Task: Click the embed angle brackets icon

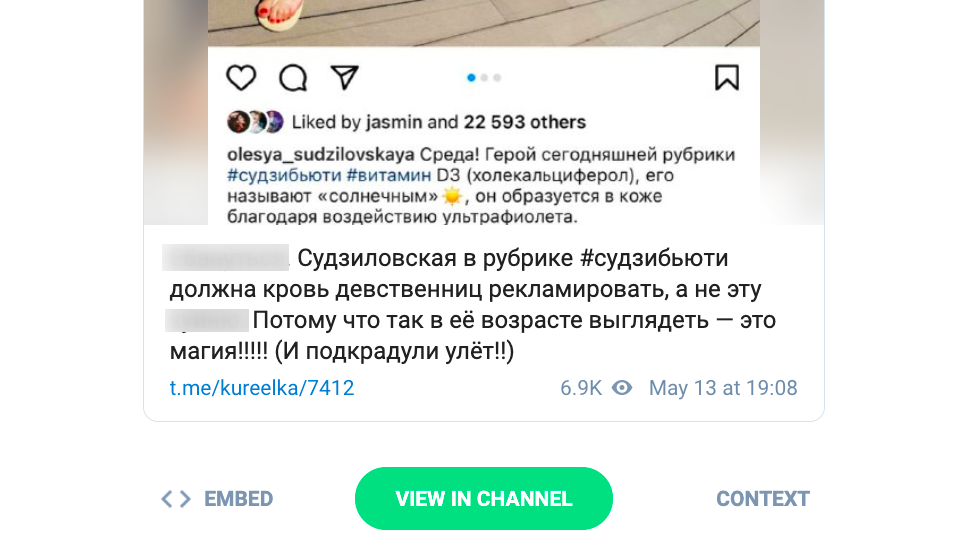Action: click(x=176, y=499)
